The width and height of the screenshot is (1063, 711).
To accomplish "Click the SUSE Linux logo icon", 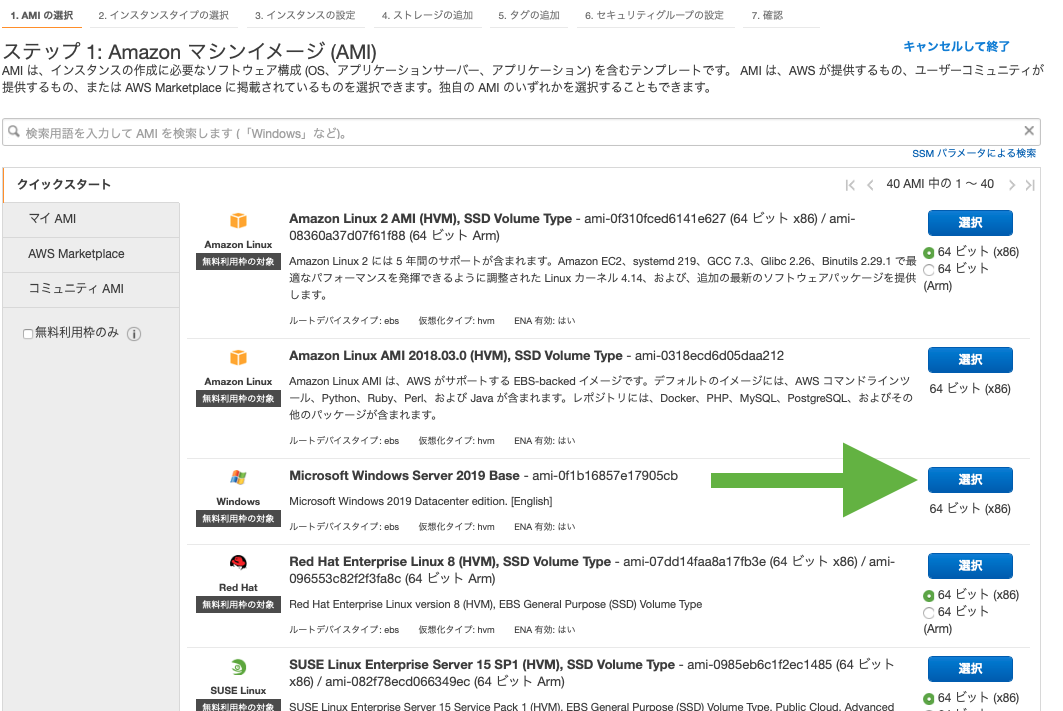I will click(238, 669).
